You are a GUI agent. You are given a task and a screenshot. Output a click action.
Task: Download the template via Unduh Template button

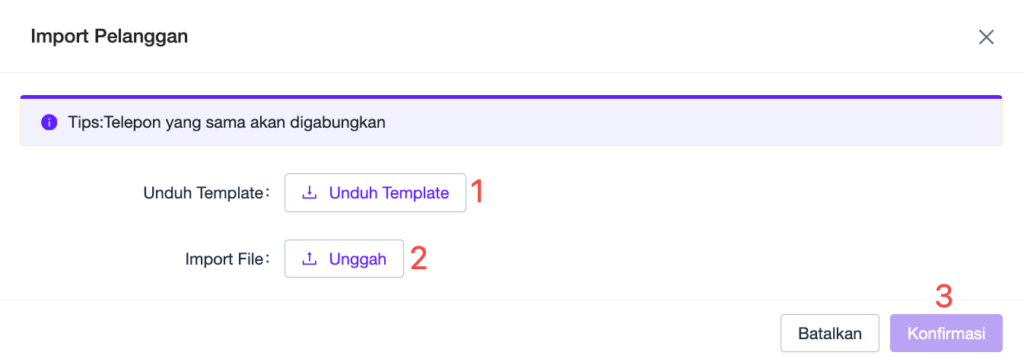point(376,193)
